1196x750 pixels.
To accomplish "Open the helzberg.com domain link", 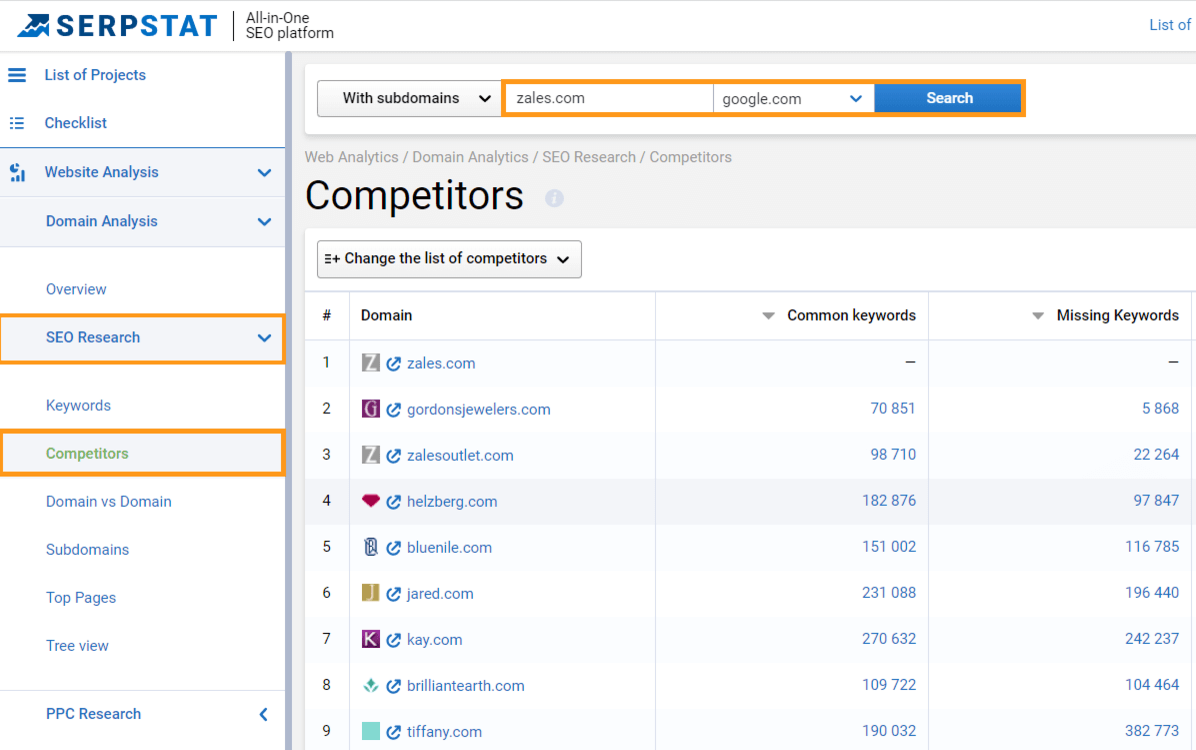I will tap(452, 502).
